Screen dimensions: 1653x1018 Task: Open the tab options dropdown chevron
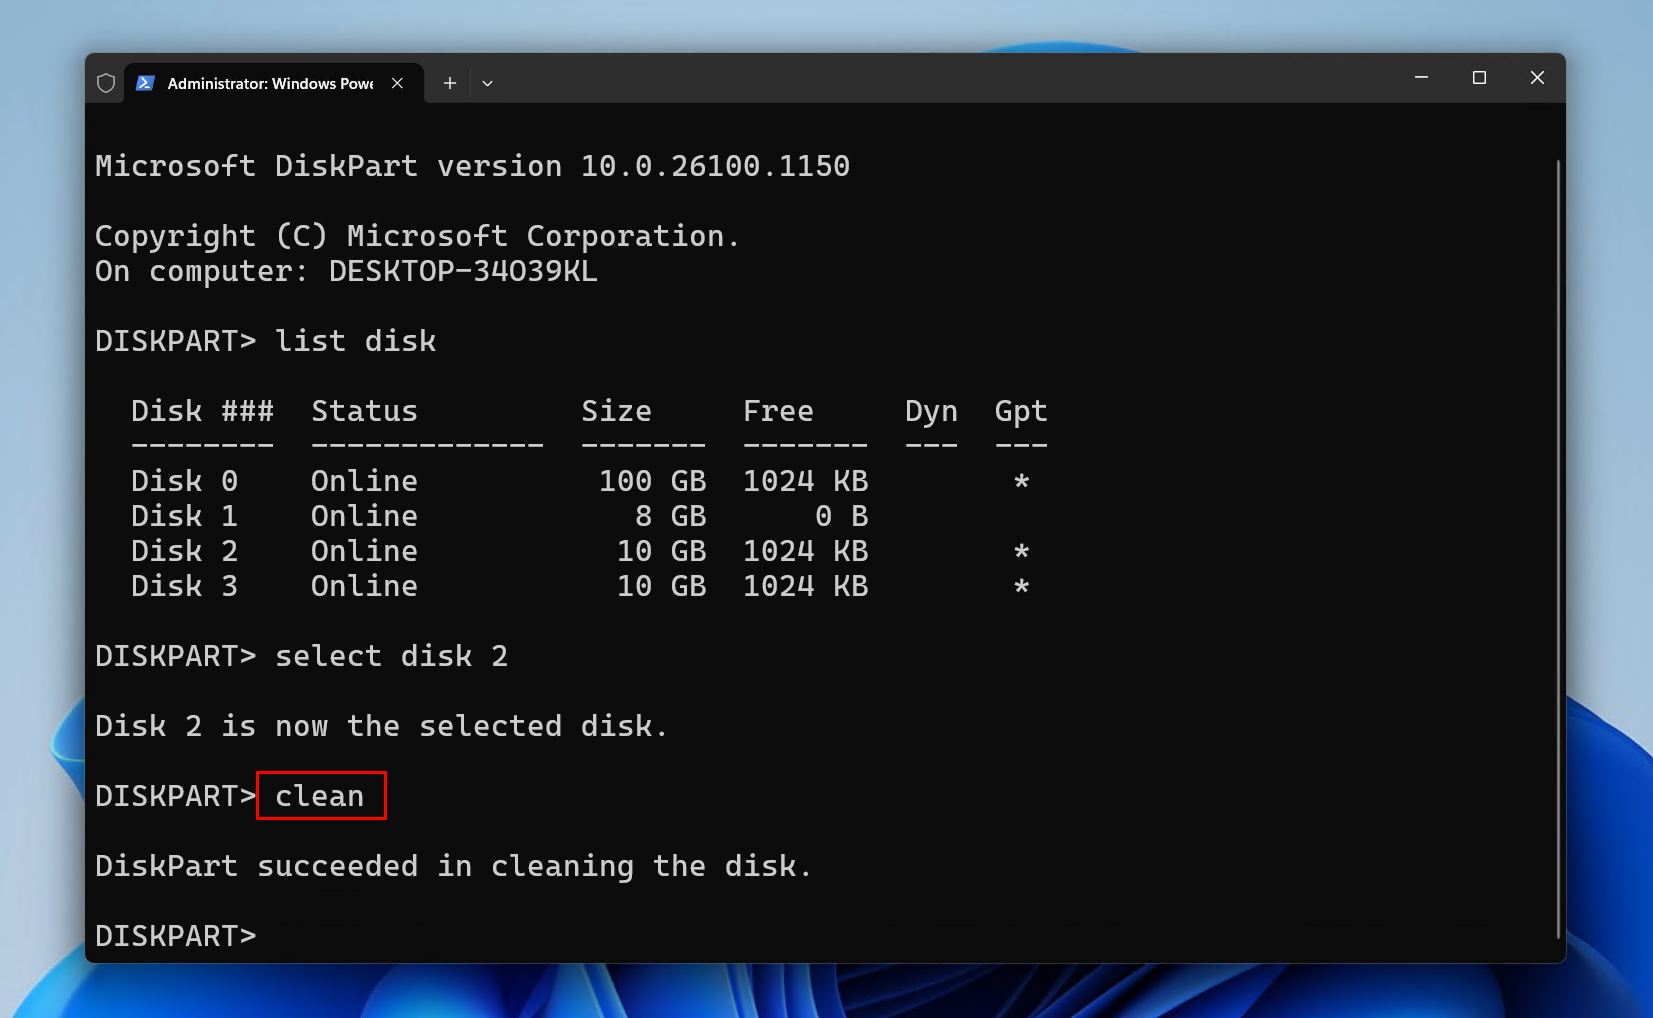click(488, 83)
